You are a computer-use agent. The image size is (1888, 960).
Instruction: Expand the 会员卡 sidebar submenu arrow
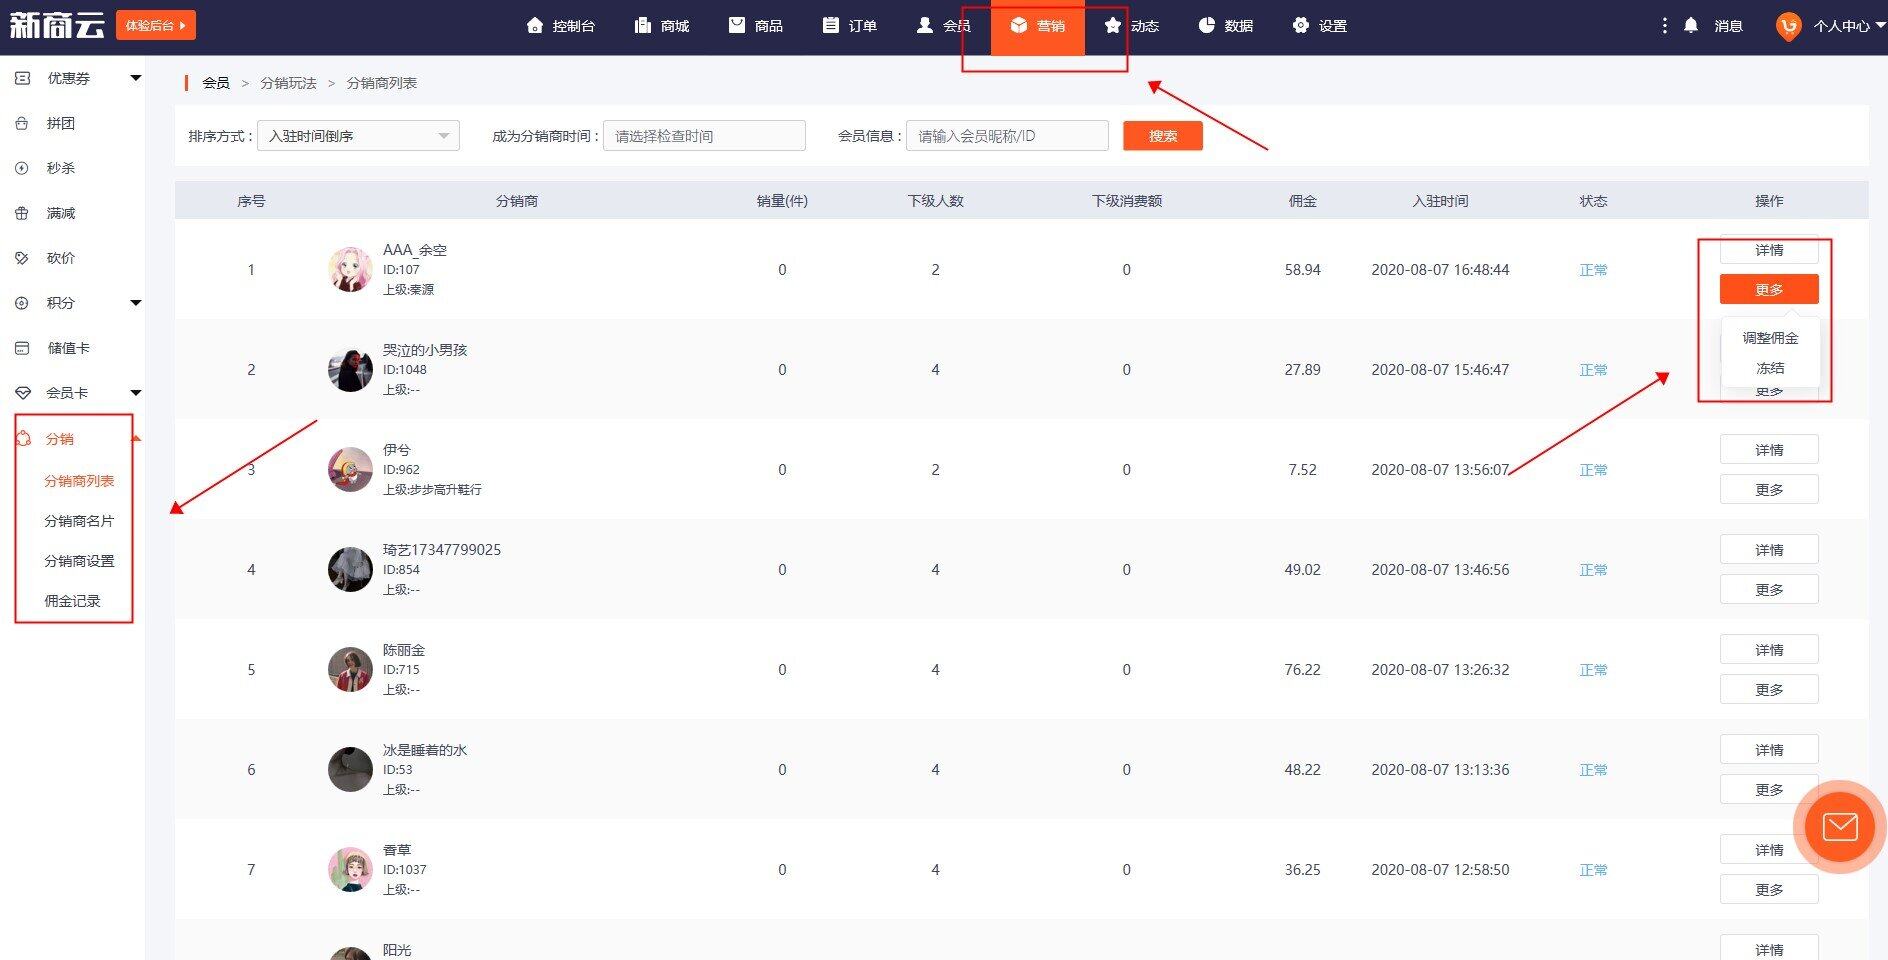click(136, 393)
